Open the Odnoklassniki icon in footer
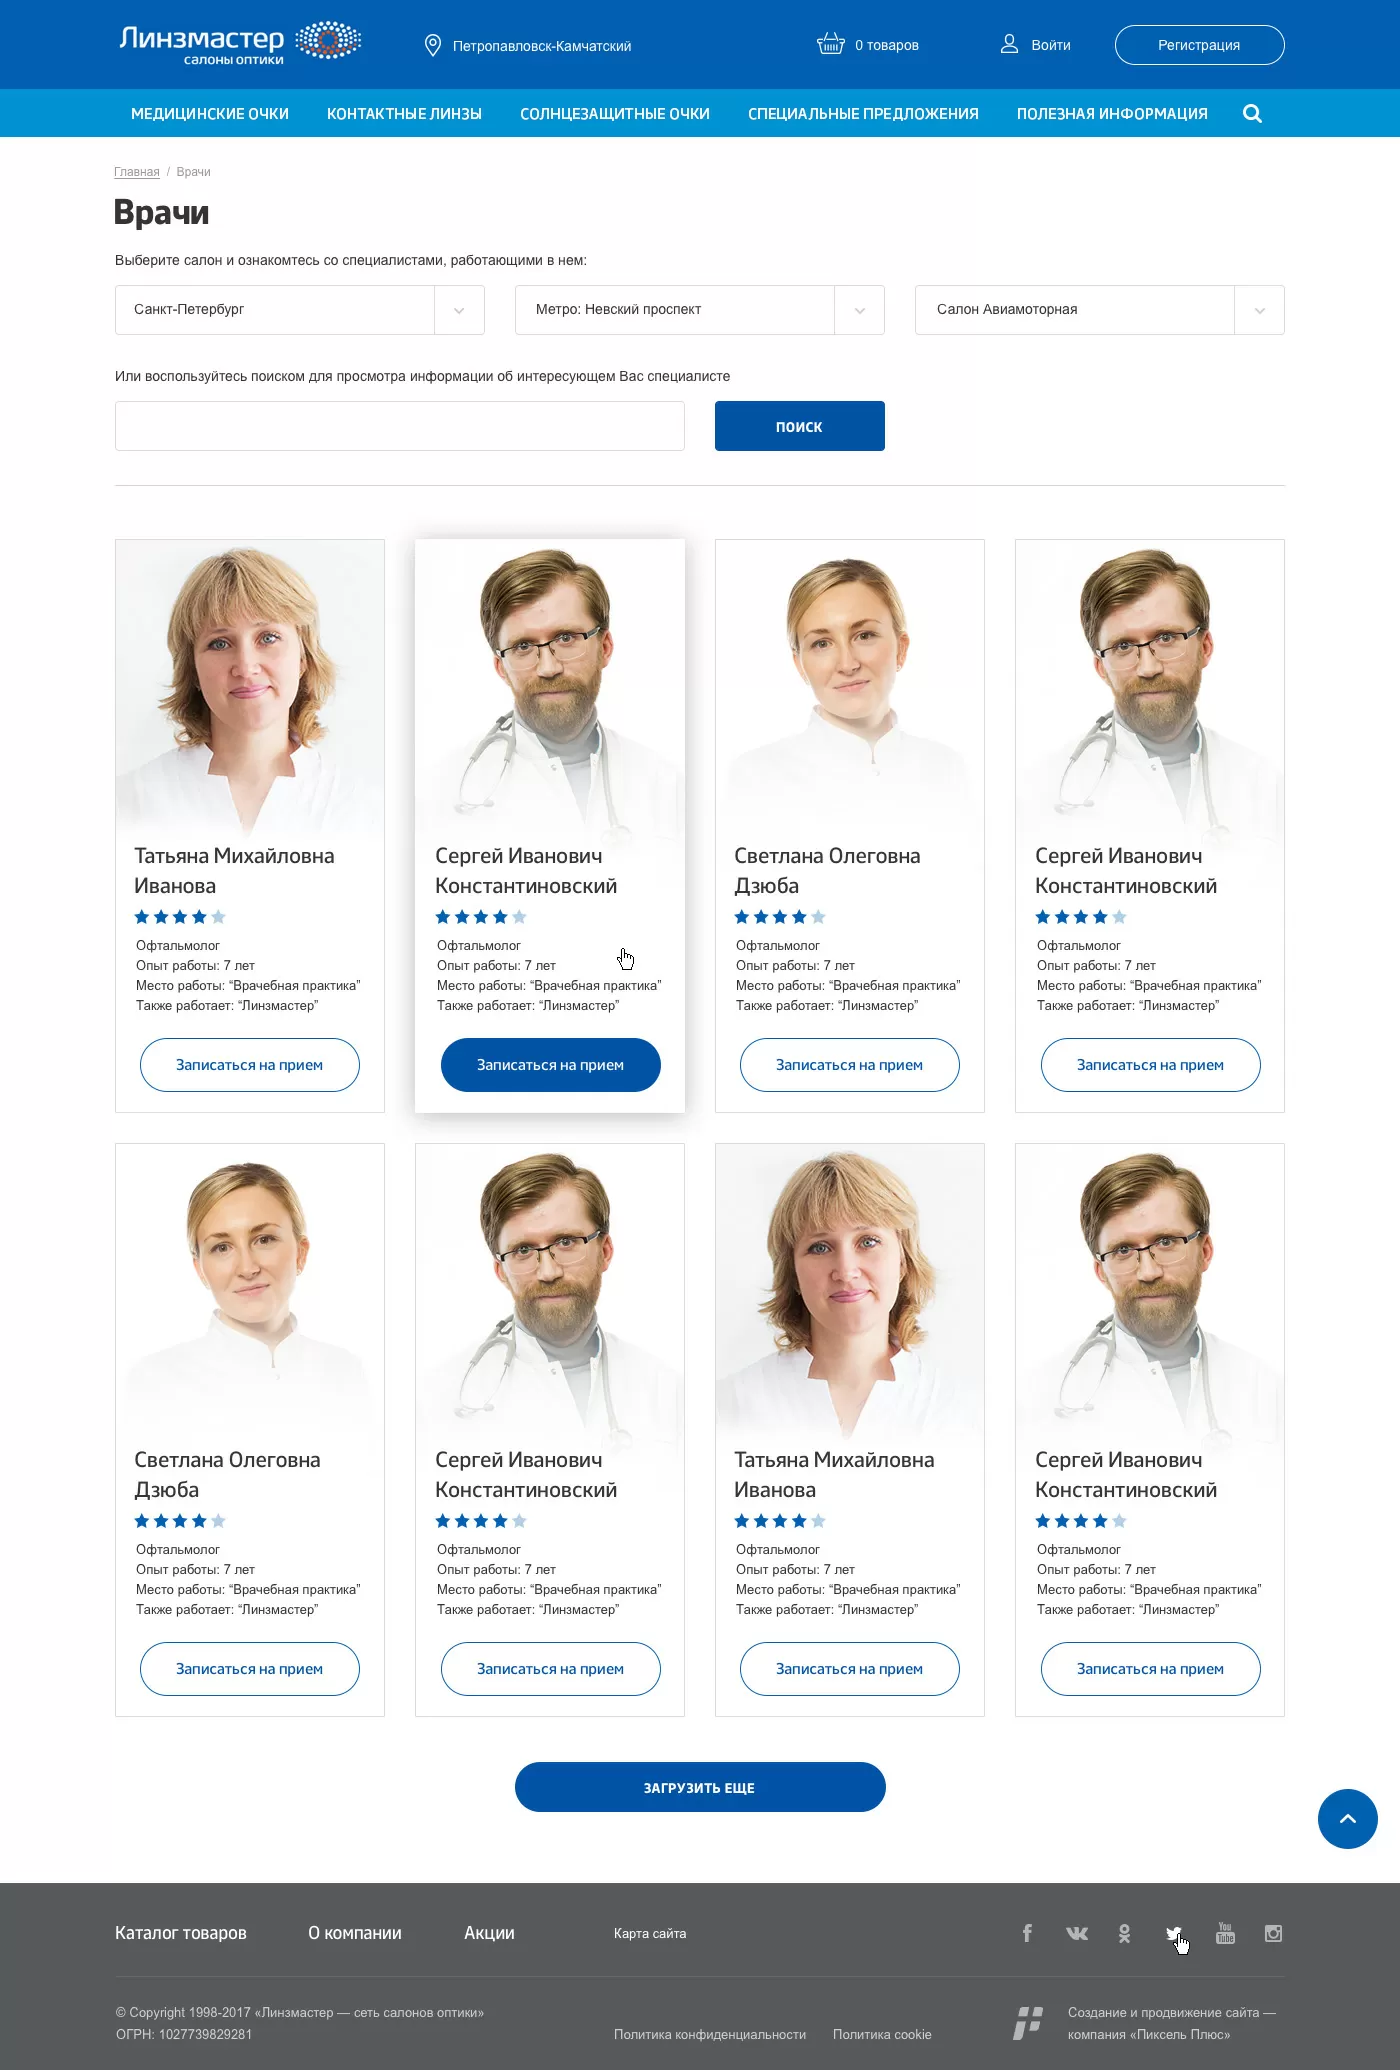Image resolution: width=1400 pixels, height=2070 pixels. (x=1124, y=1933)
